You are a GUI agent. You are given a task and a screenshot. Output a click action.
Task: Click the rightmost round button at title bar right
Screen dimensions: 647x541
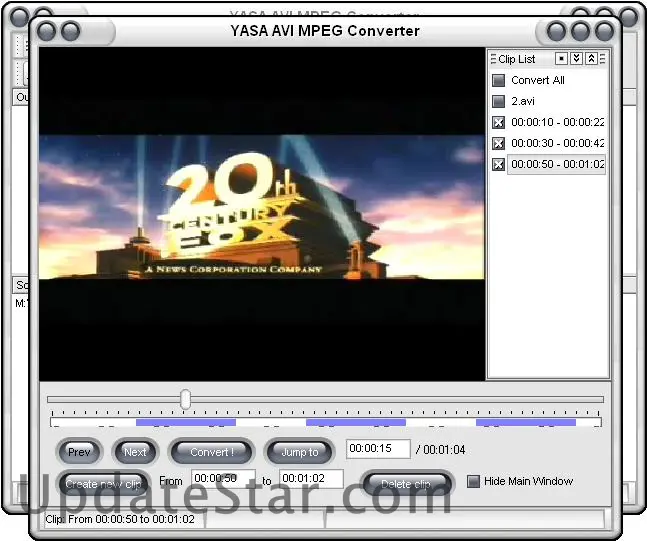tap(604, 31)
